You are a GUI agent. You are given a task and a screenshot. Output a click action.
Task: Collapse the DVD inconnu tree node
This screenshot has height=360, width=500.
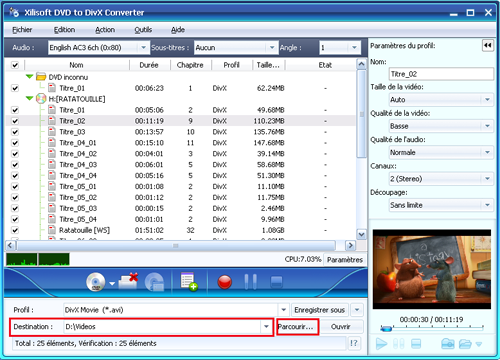pos(29,77)
